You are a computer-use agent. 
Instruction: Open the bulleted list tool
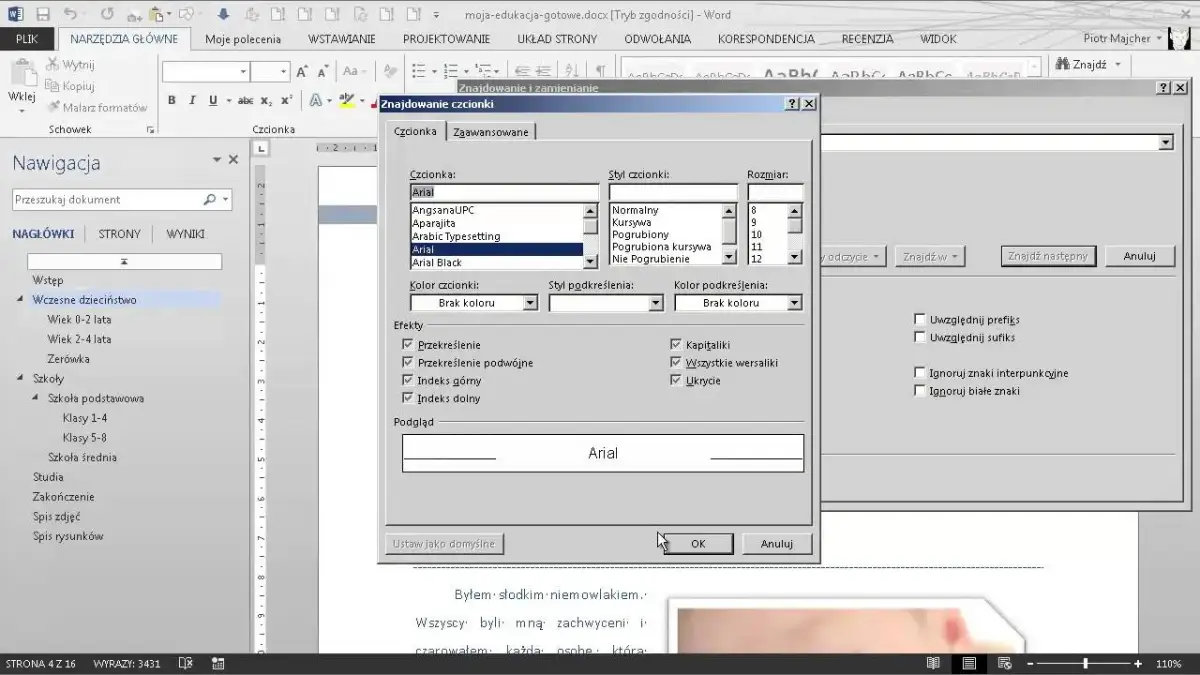click(419, 72)
